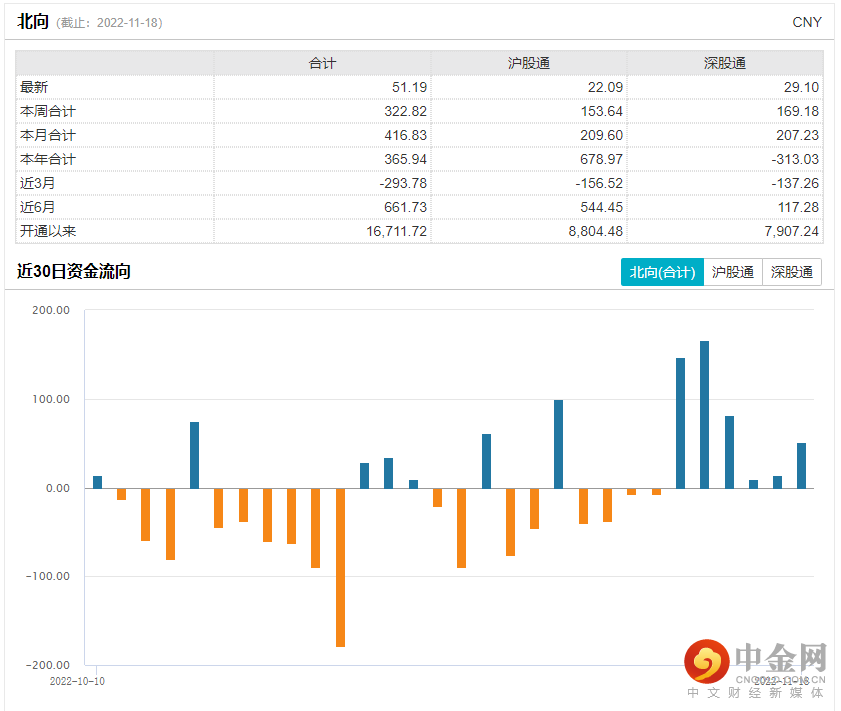This screenshot has width=841, height=711.
Task: Click the tallest blue bar in the chart
Action: point(704,414)
